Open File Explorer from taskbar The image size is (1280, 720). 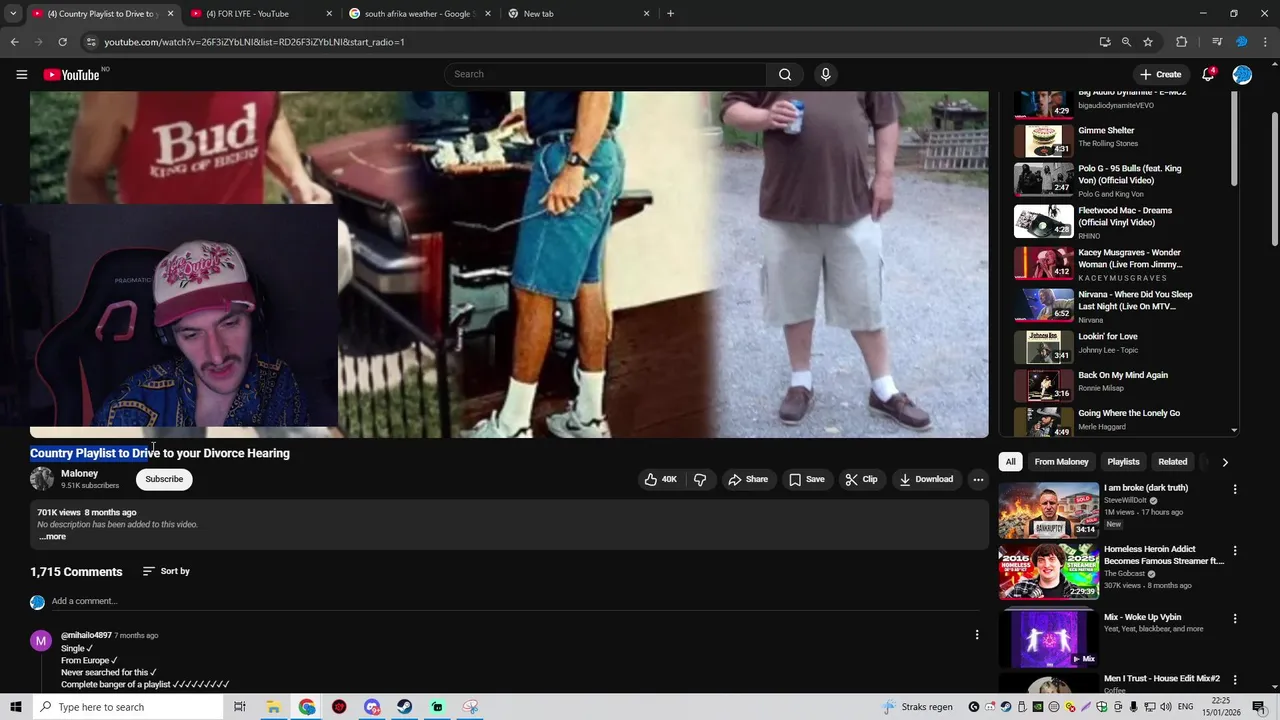point(273,707)
